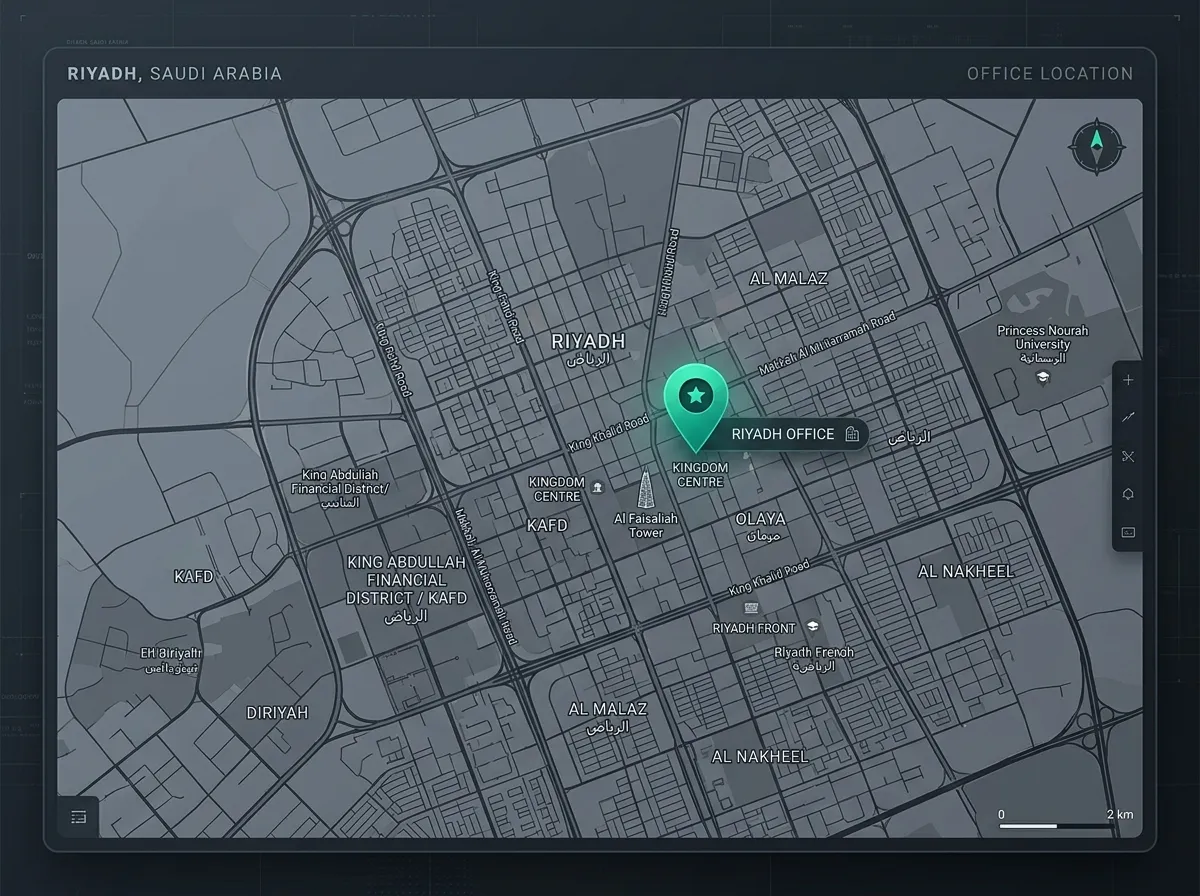Viewport: 1200px width, 896px height.
Task: Click the storefront icon above Riyadh Front
Action: 751,607
